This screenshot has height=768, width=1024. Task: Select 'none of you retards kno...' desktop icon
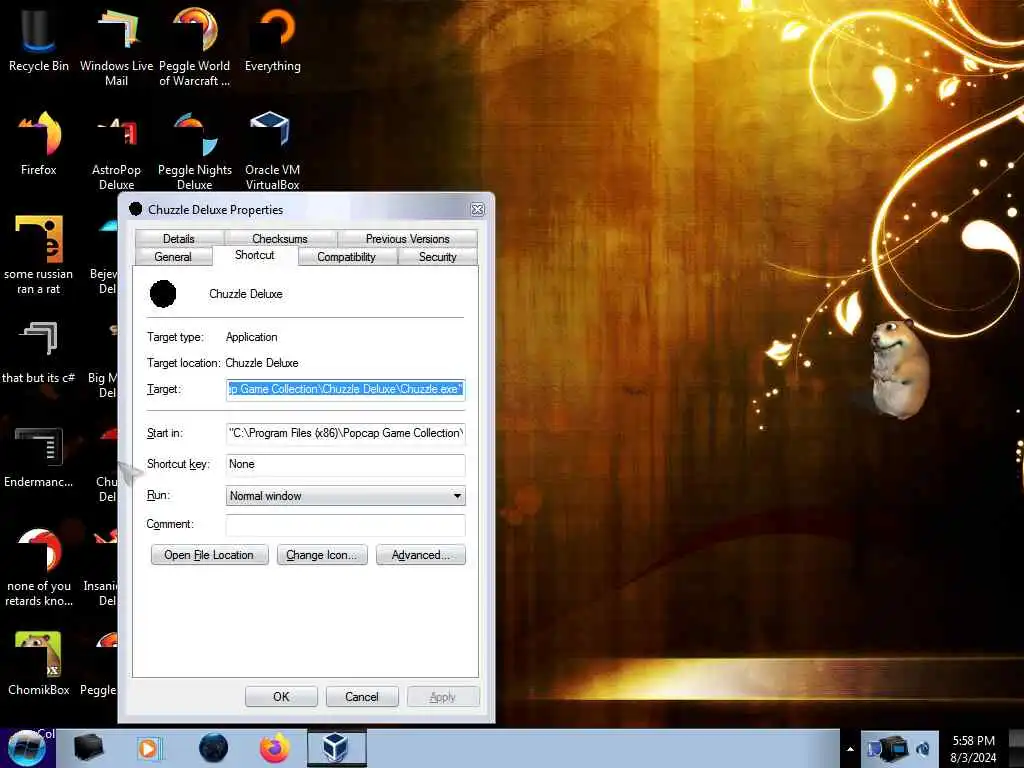click(x=38, y=567)
